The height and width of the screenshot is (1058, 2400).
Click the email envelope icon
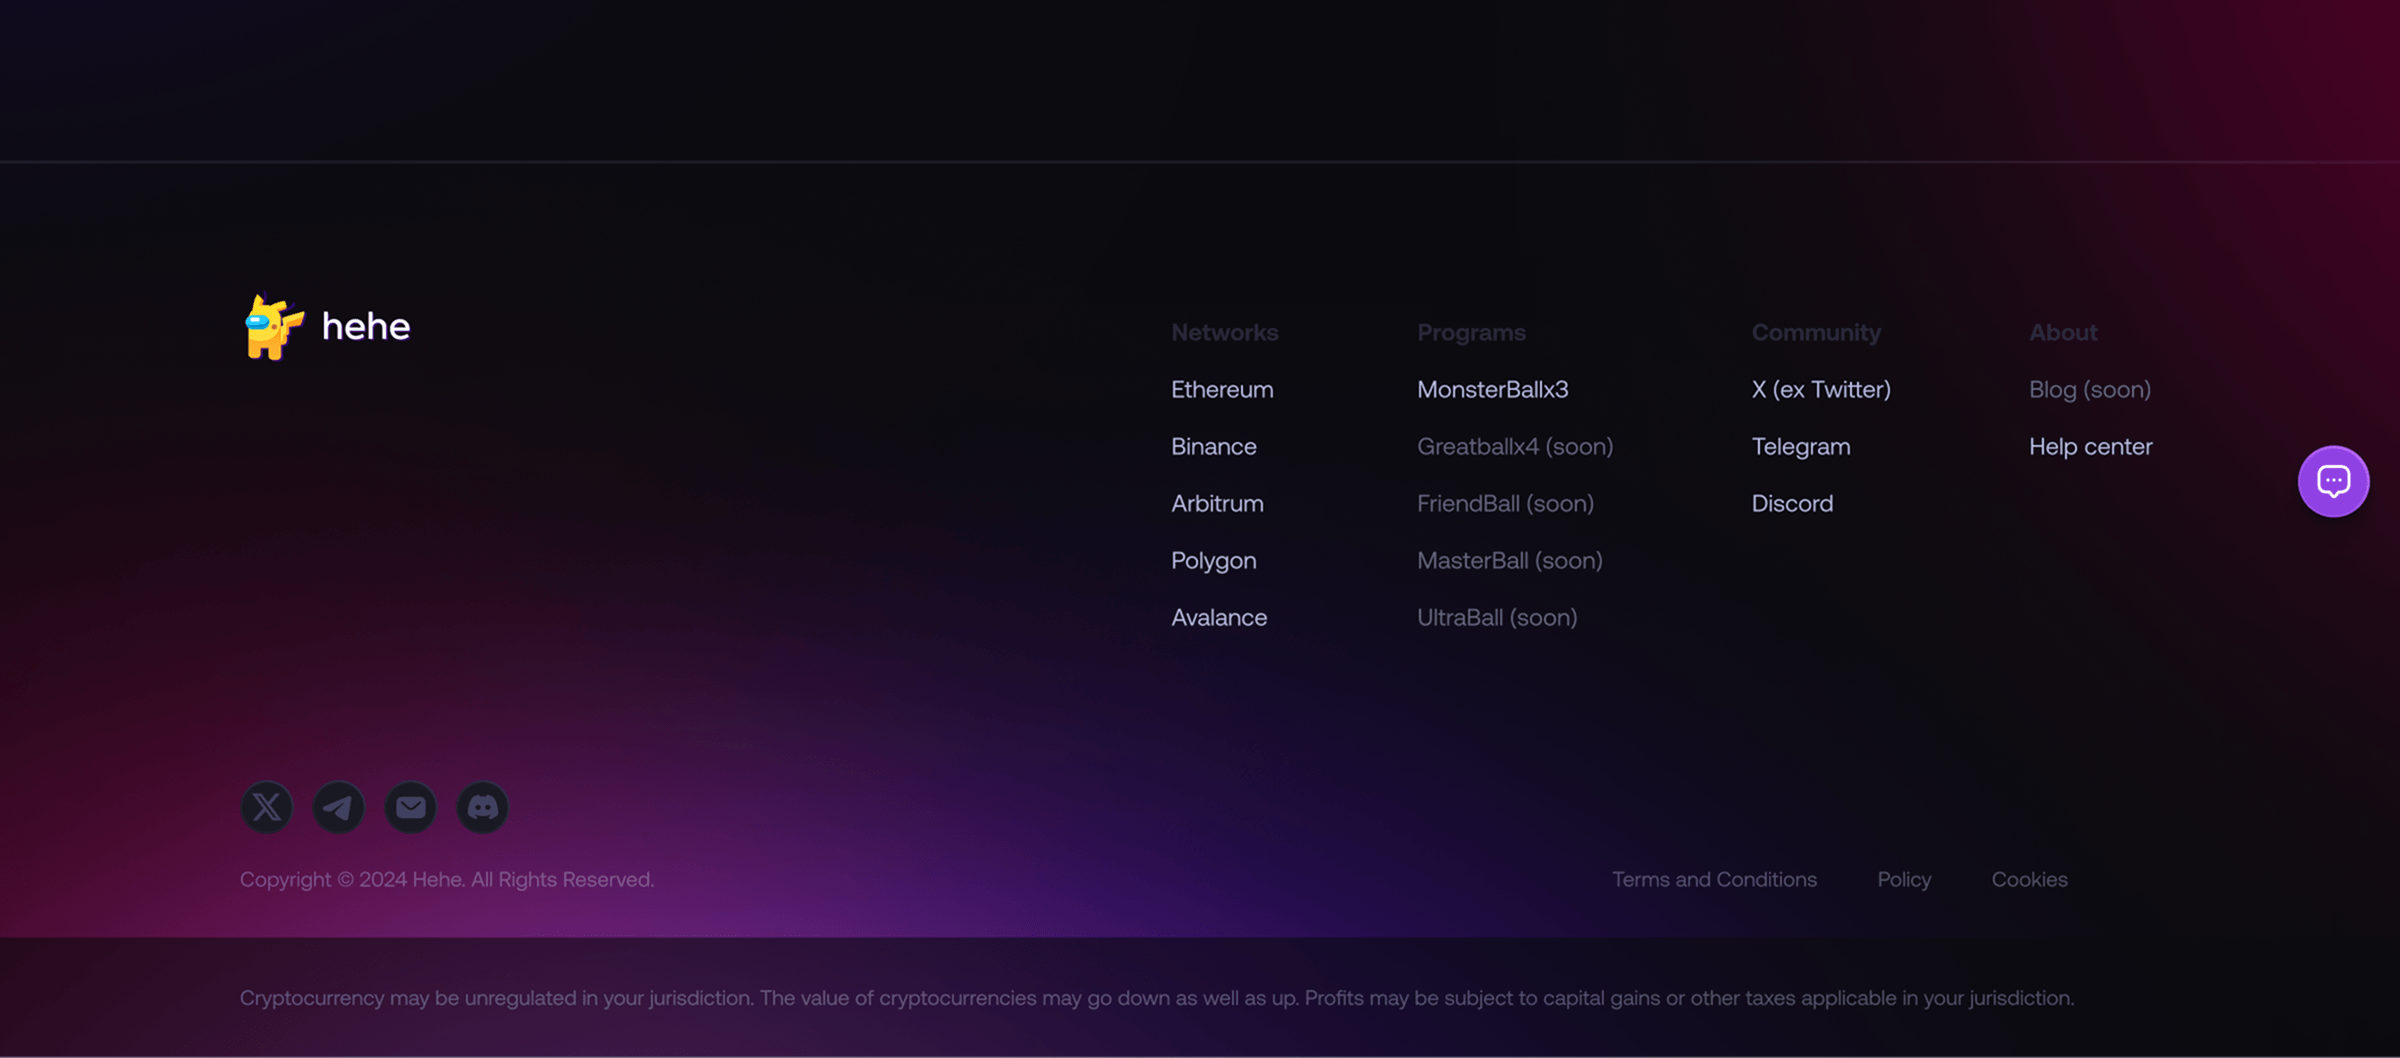411,807
